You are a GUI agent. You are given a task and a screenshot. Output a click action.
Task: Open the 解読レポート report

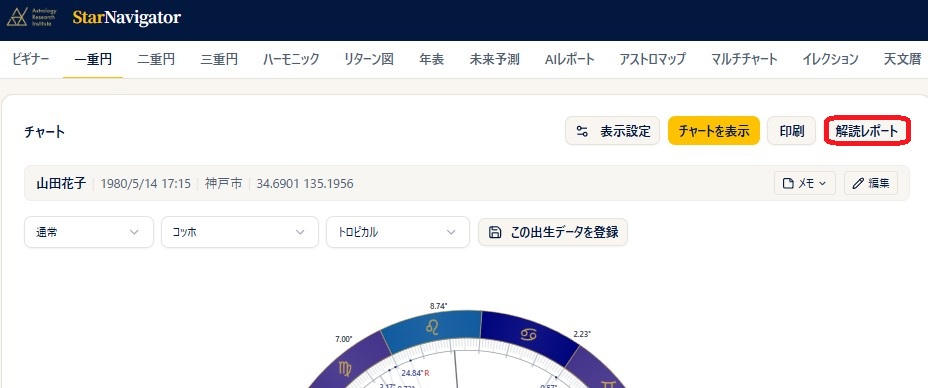[x=867, y=131]
